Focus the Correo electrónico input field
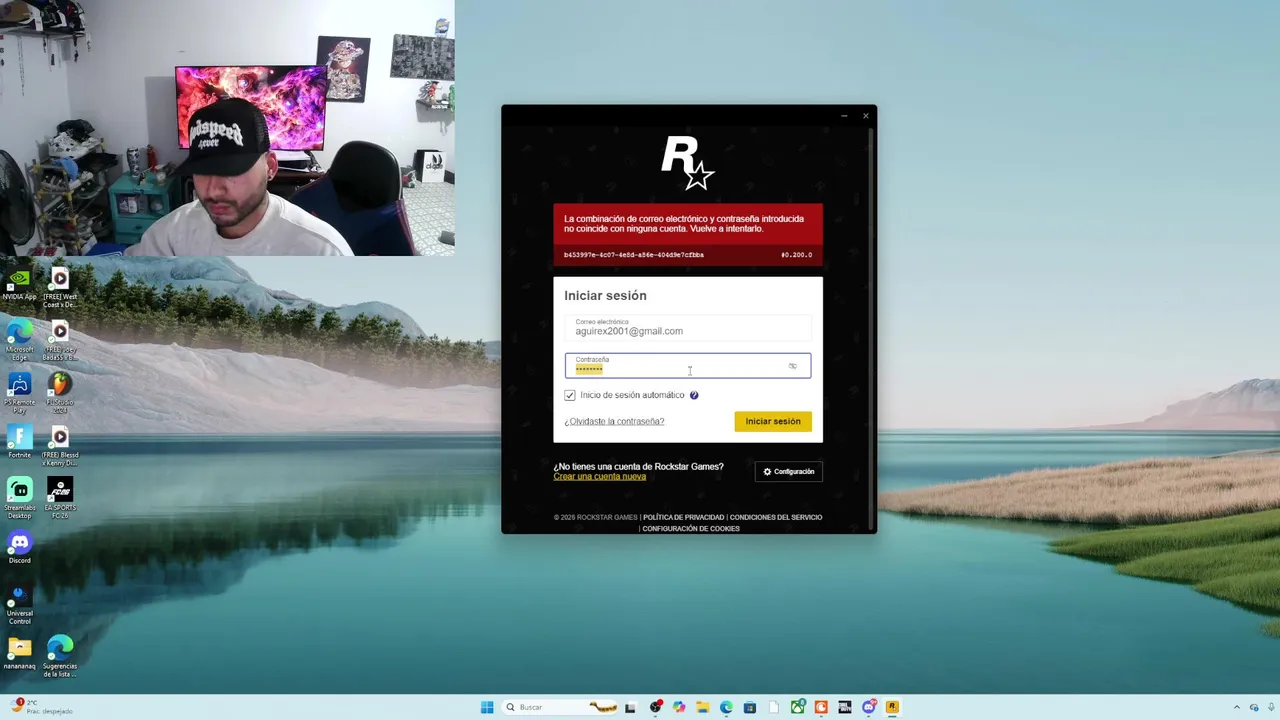Screen dimensions: 1280x720 [688, 328]
